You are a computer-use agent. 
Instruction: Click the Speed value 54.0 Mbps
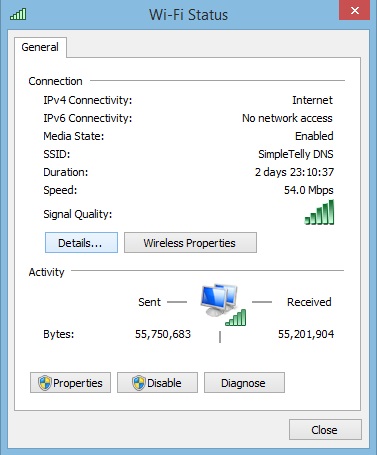coord(309,190)
